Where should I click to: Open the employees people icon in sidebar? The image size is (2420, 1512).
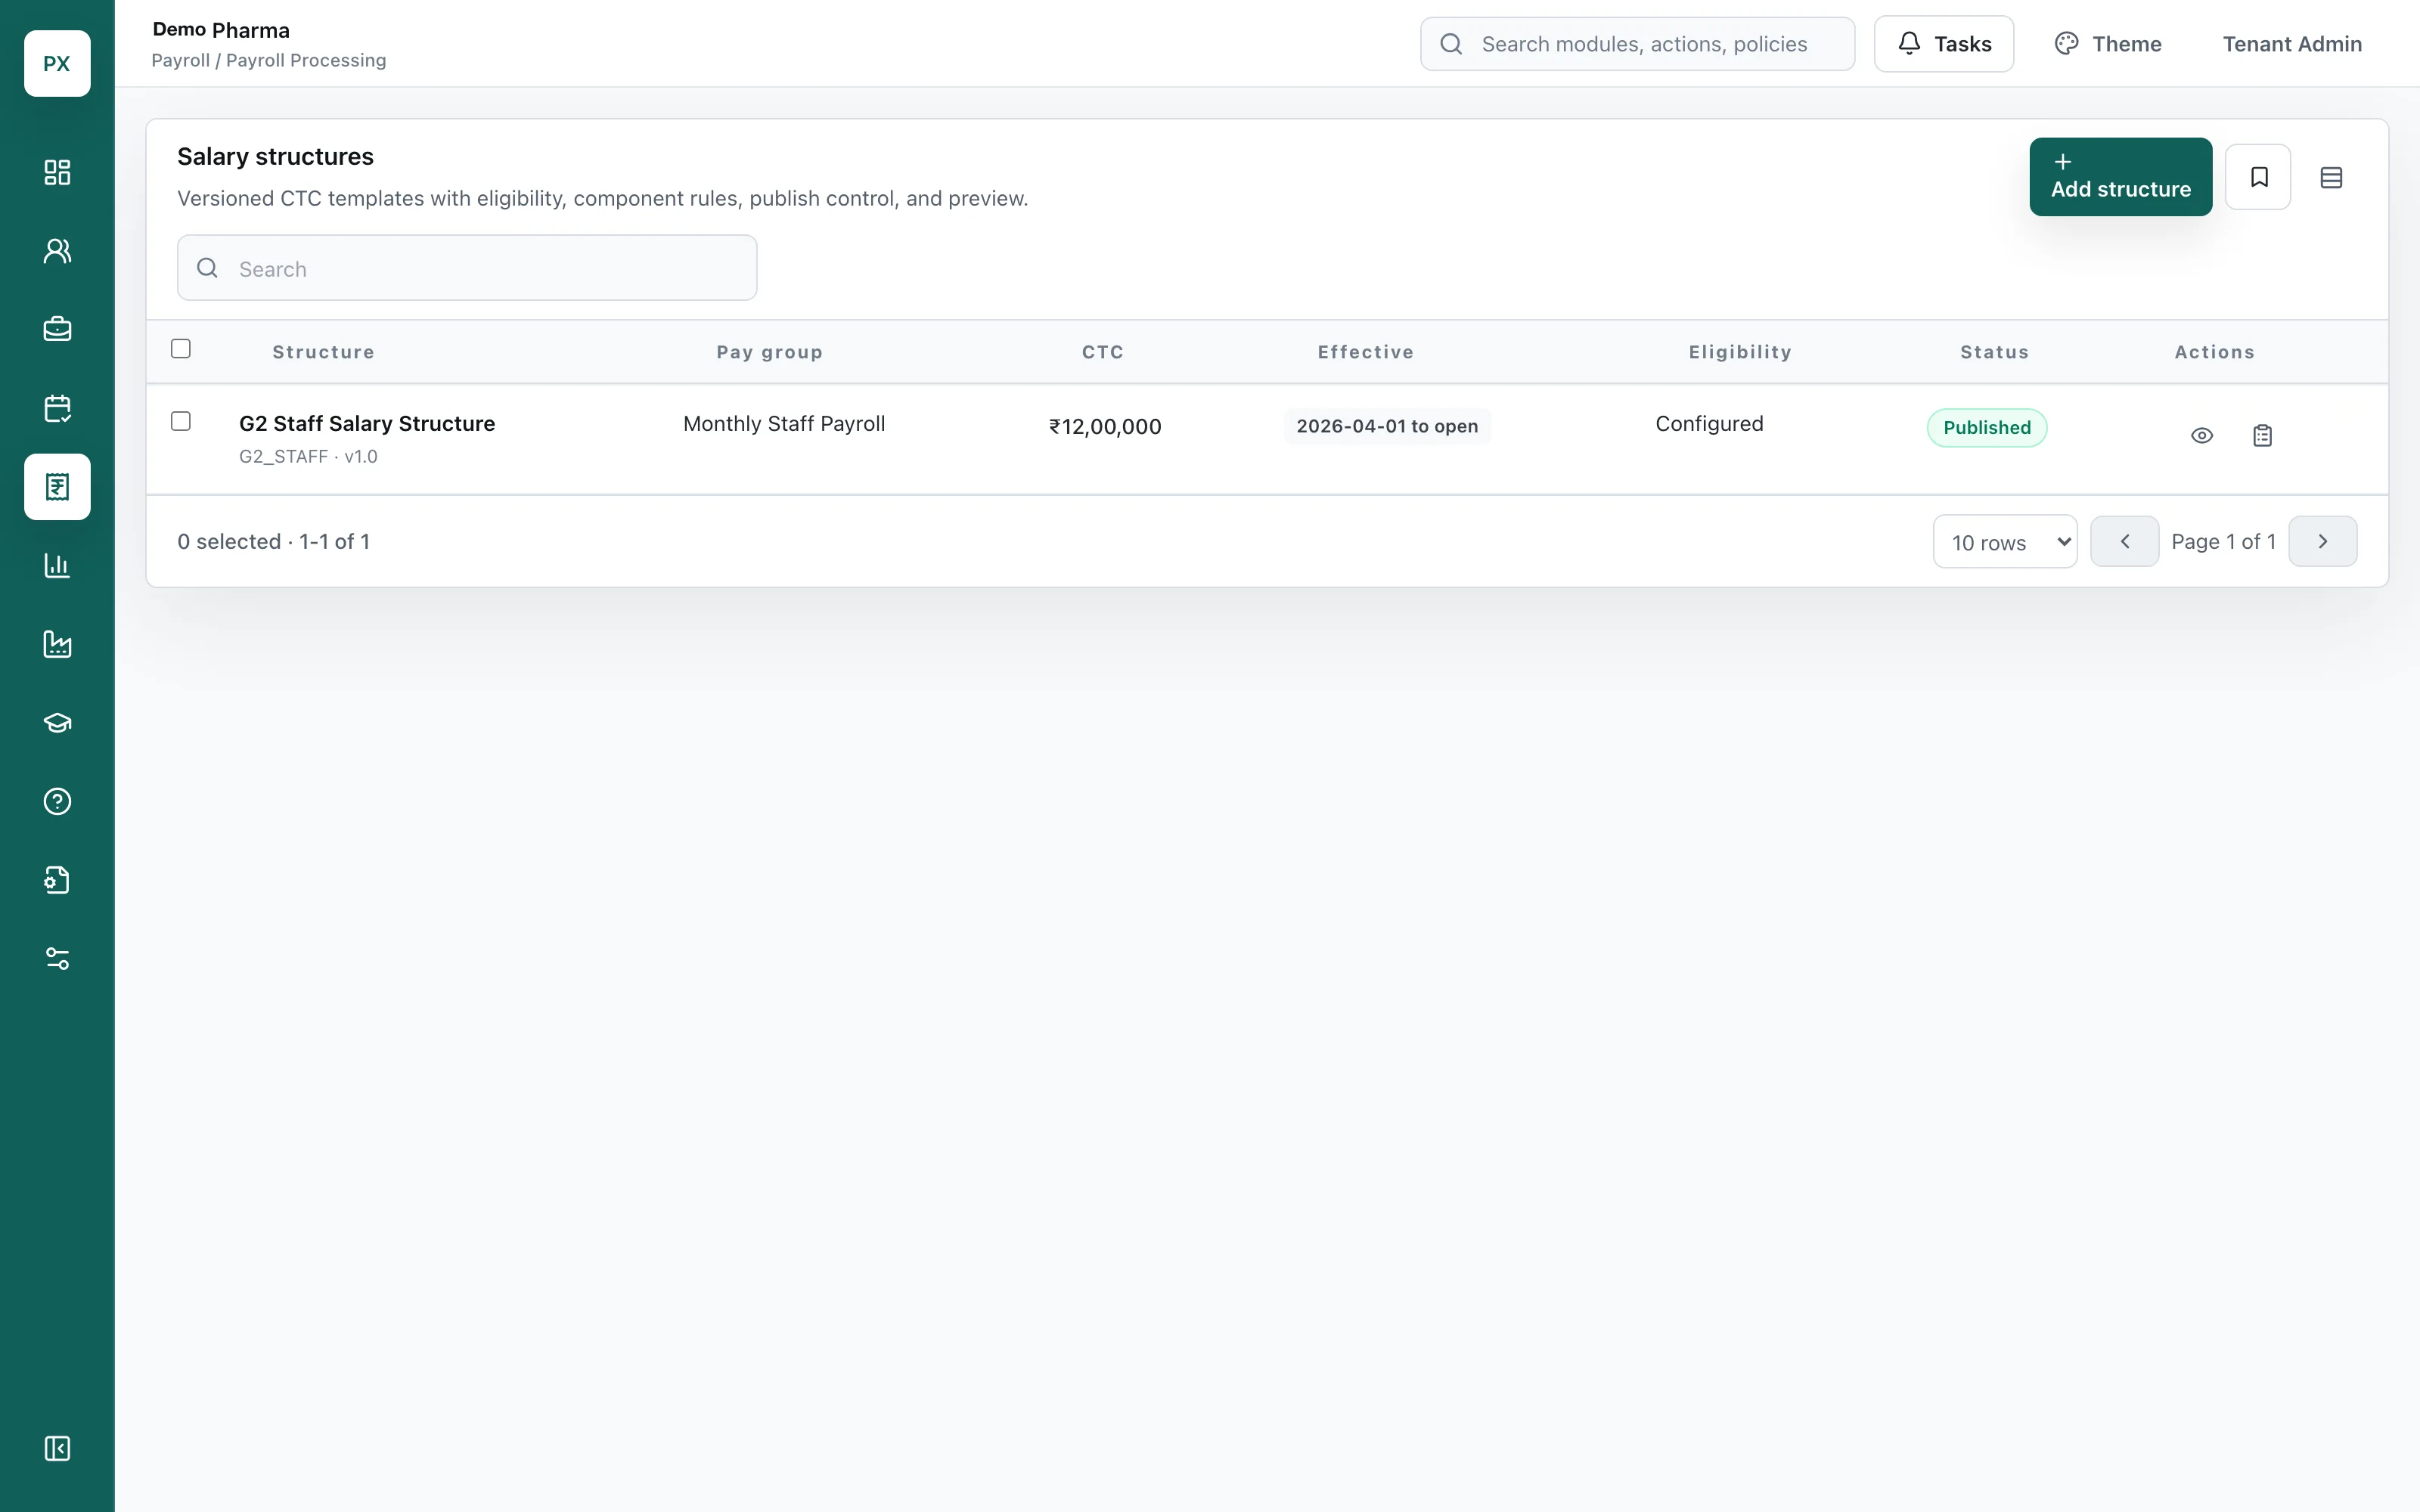(57, 251)
